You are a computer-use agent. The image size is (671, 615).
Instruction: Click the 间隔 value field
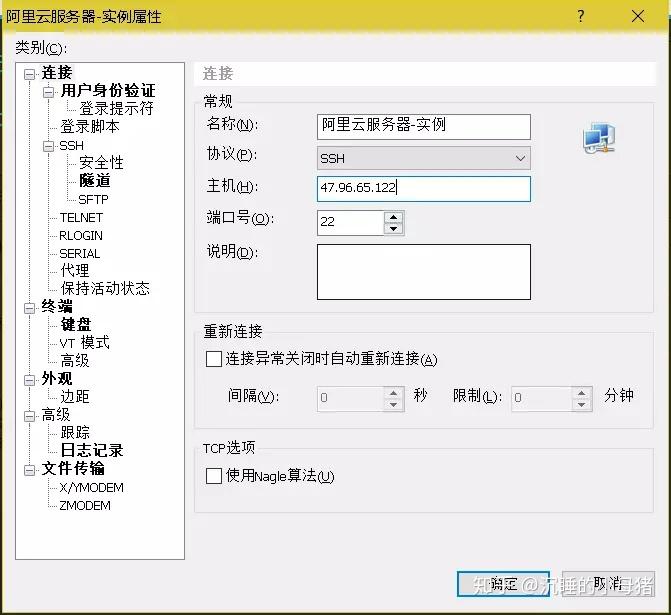coord(351,398)
